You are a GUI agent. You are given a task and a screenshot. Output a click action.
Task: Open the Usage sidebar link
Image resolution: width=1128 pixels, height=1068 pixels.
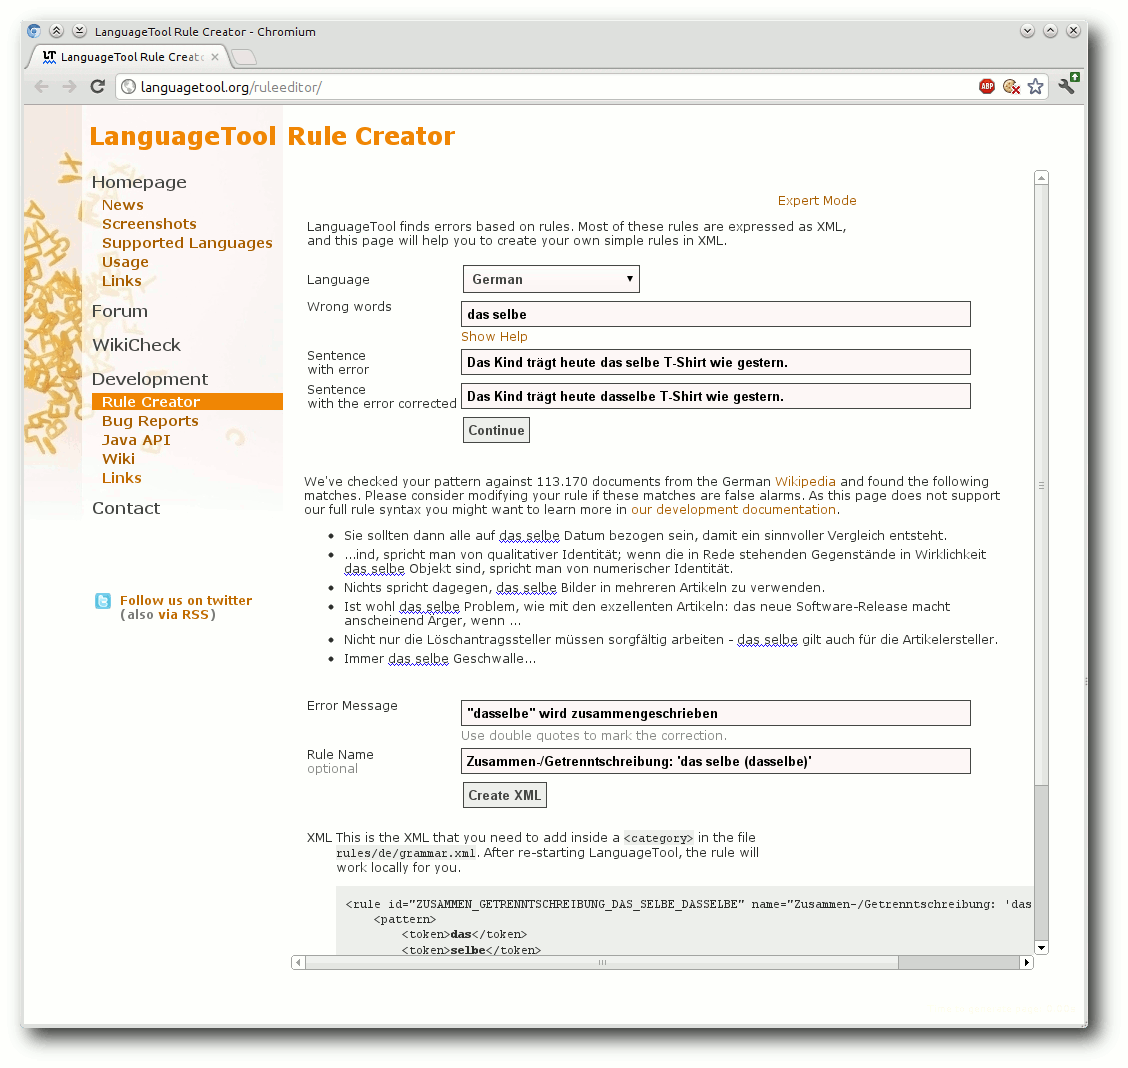pos(125,262)
